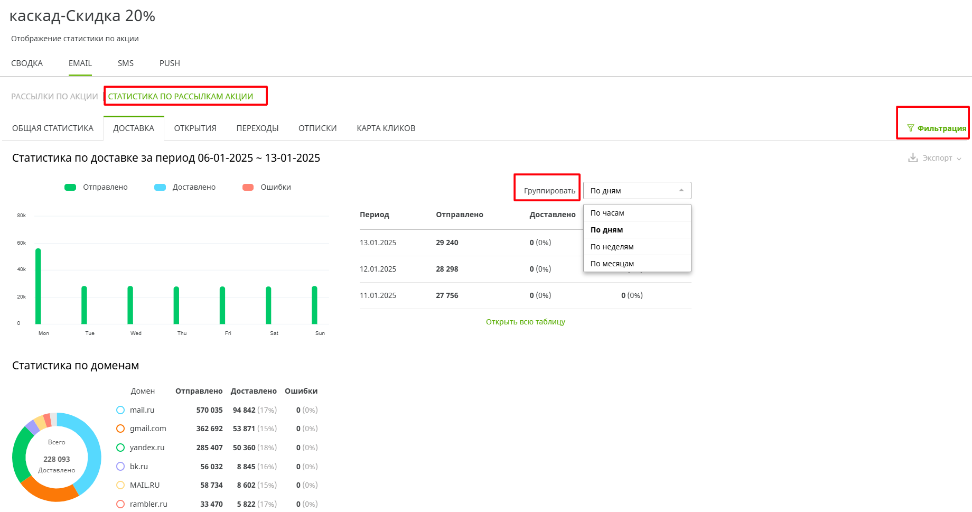Go to the Карта кликов tab
Screen dimensions: 972x512
385,128
